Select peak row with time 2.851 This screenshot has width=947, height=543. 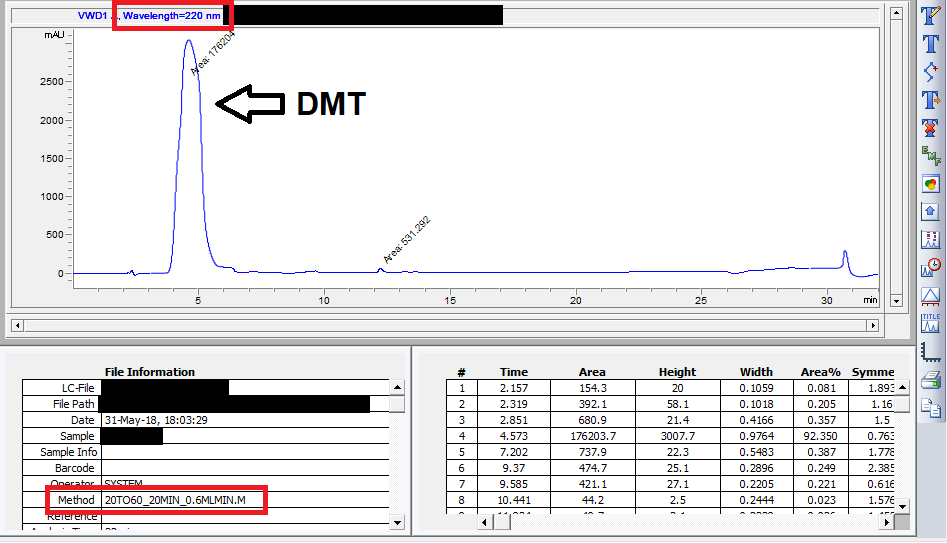(x=670, y=420)
